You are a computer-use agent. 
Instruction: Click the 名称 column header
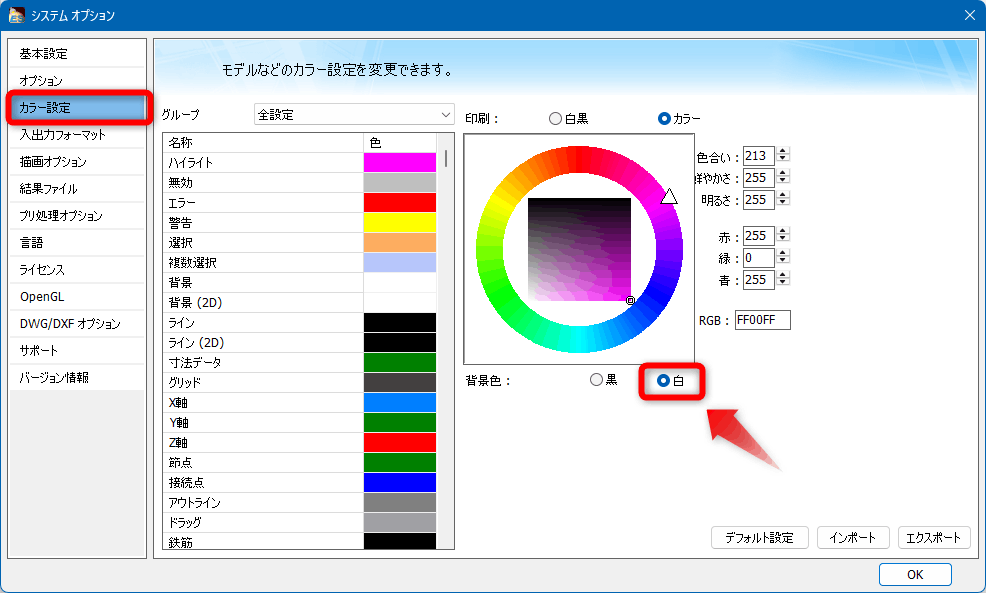coord(263,143)
